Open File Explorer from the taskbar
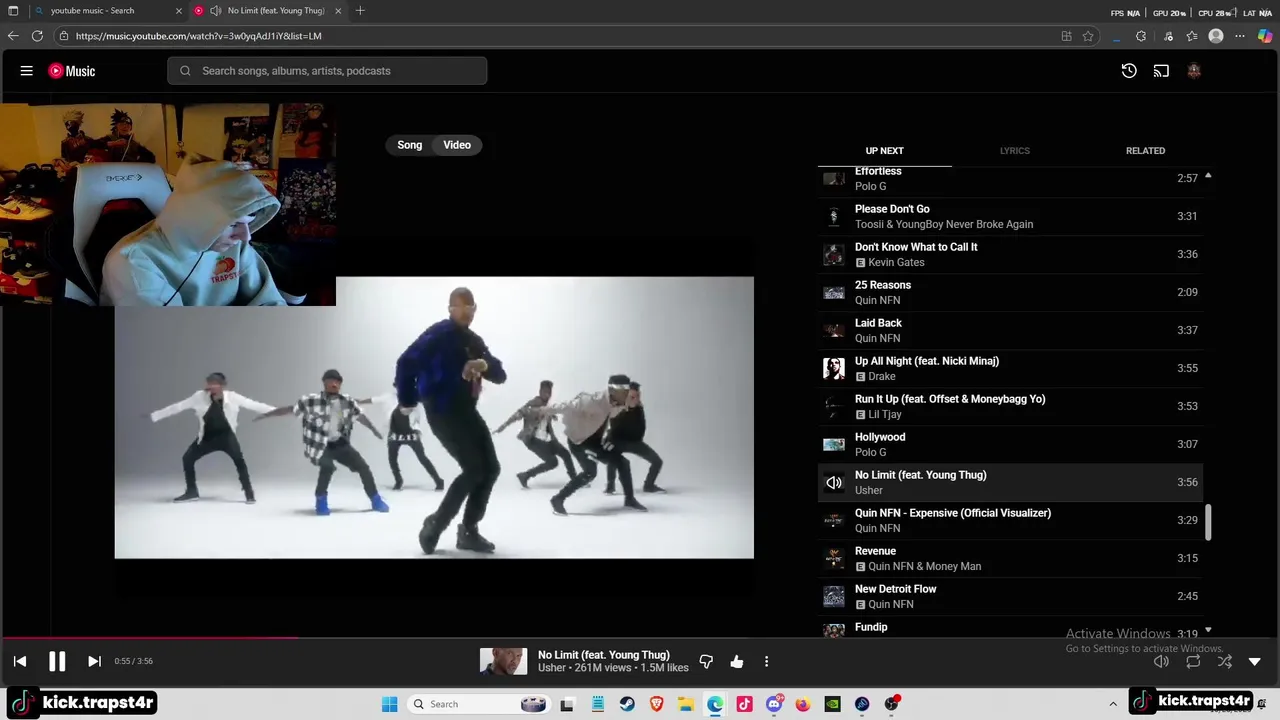 [x=686, y=704]
